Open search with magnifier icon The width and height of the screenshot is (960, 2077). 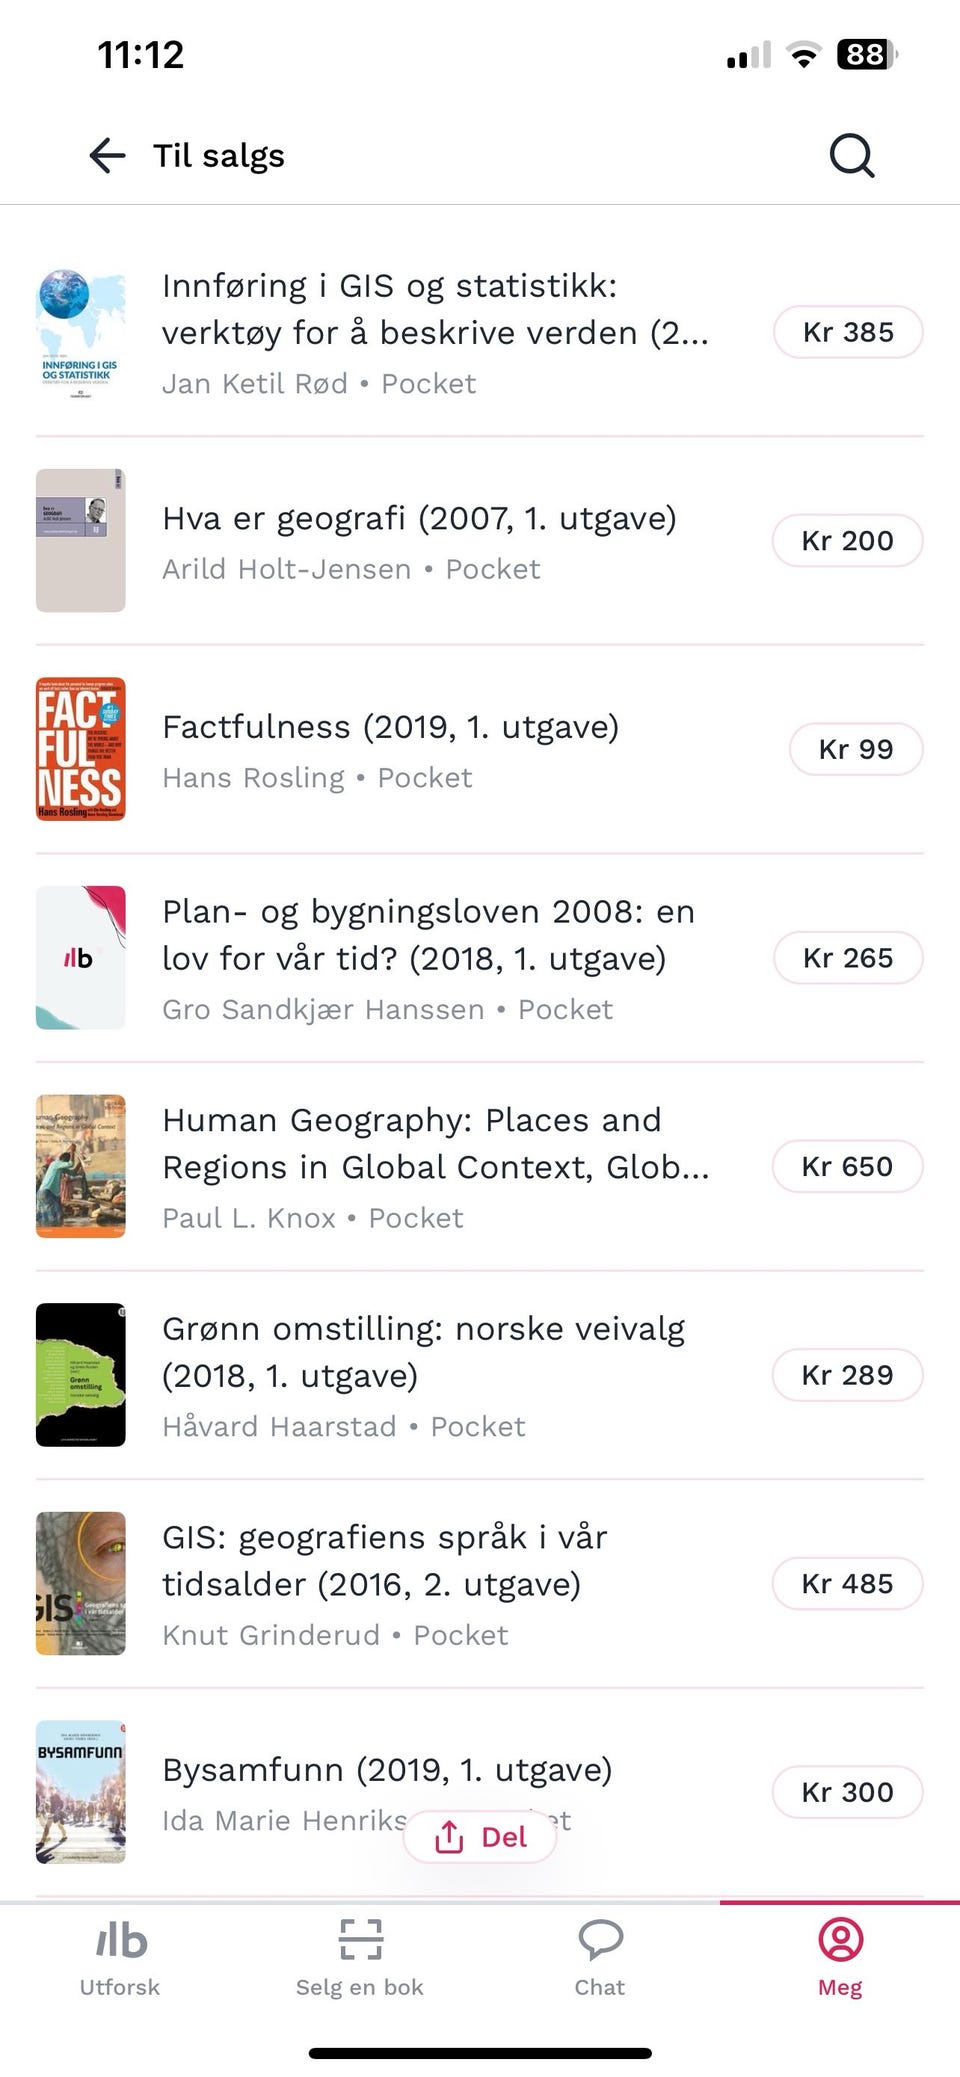852,156
